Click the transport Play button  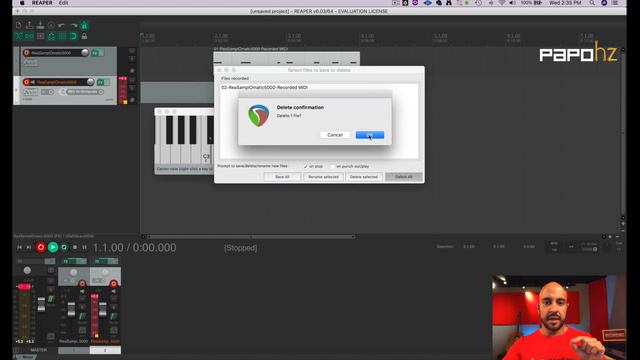[53, 247]
